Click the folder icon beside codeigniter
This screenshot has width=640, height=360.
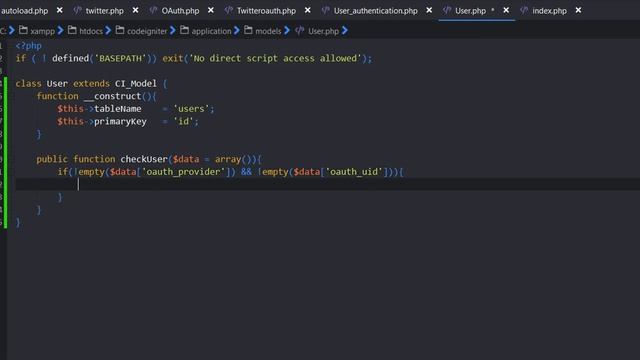[x=120, y=30]
